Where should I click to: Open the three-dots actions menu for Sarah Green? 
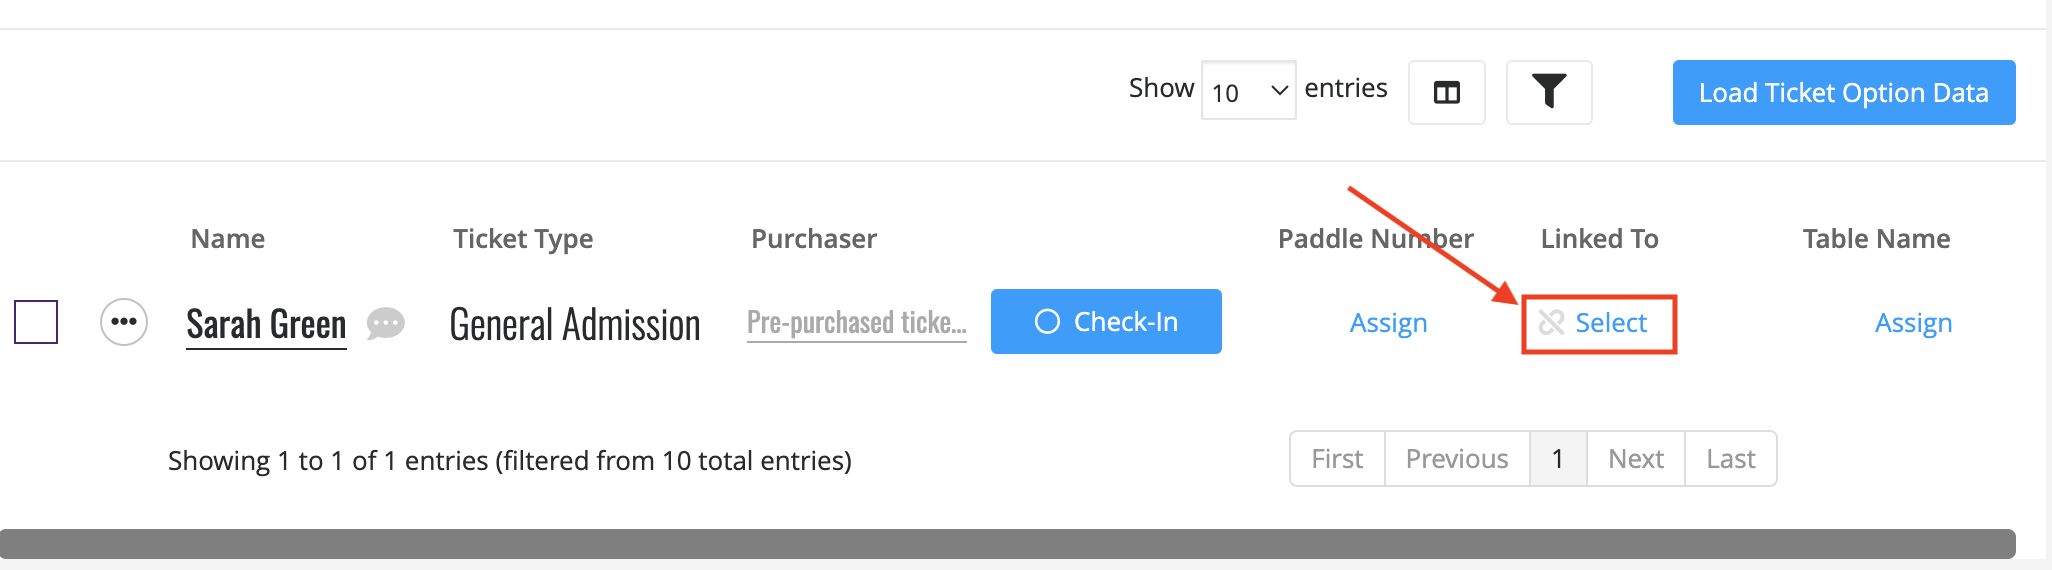124,322
